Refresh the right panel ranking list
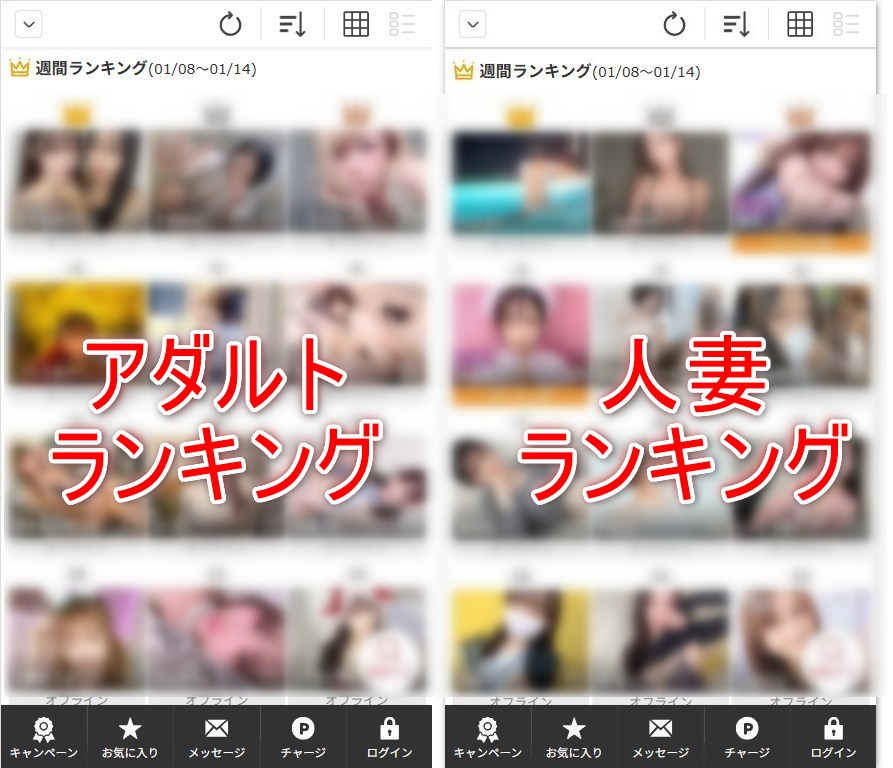This screenshot has width=893, height=768. [x=674, y=24]
